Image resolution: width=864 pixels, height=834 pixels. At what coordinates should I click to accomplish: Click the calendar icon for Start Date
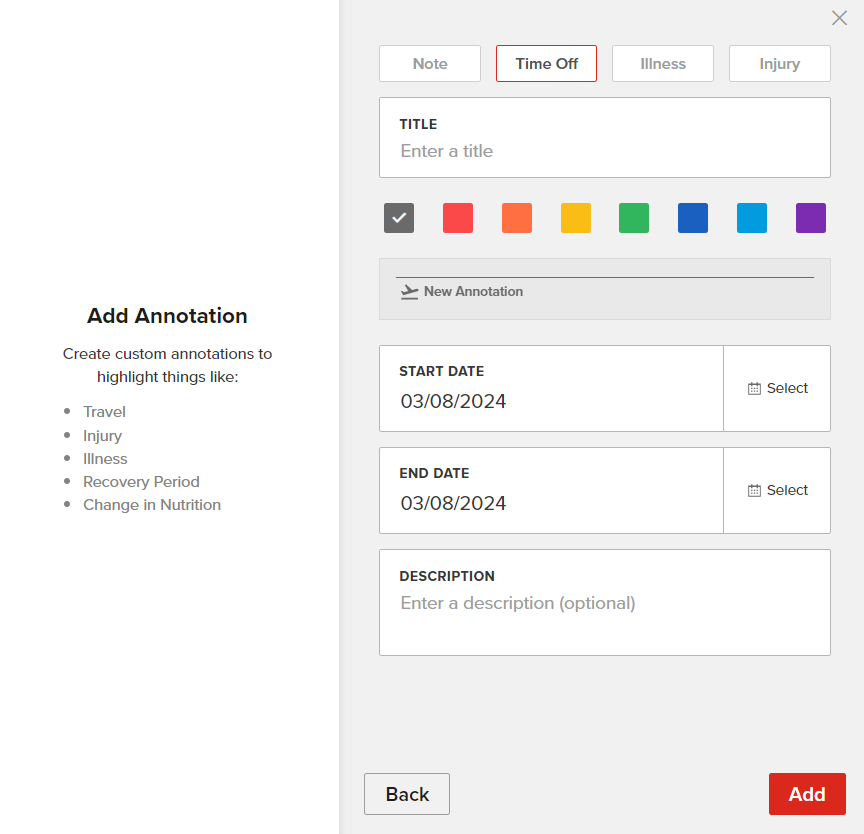755,388
